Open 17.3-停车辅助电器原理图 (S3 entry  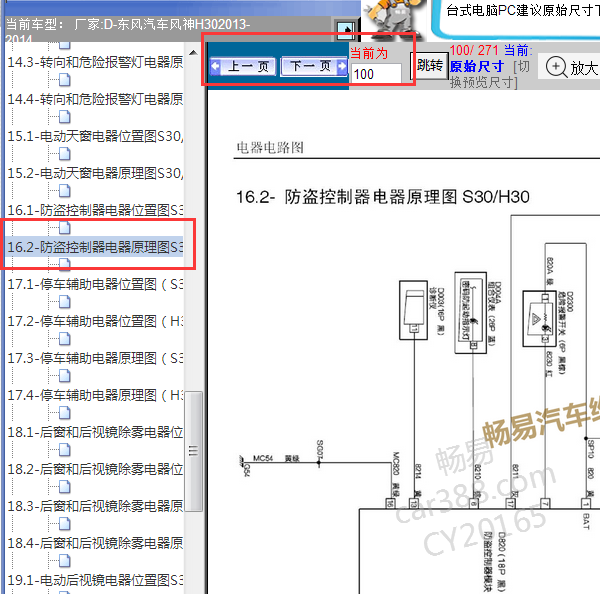[x=95, y=358]
